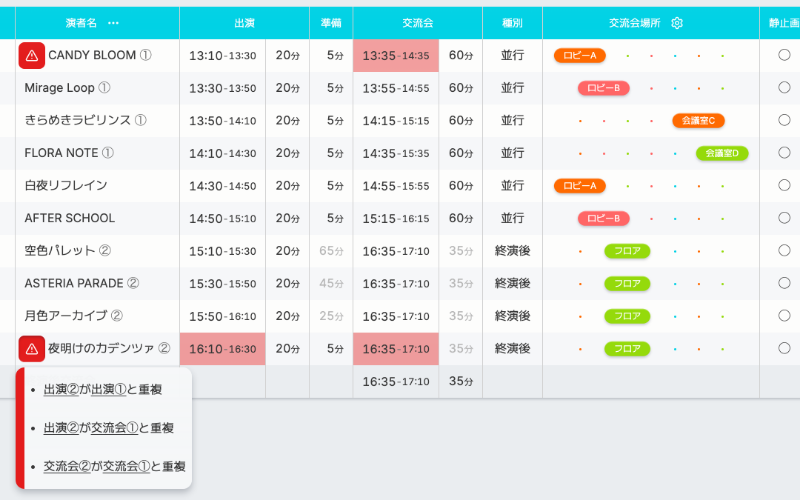The image size is (800, 500).
Task: Click the performer name きらめきラビリンス ①
Action: (x=86, y=120)
